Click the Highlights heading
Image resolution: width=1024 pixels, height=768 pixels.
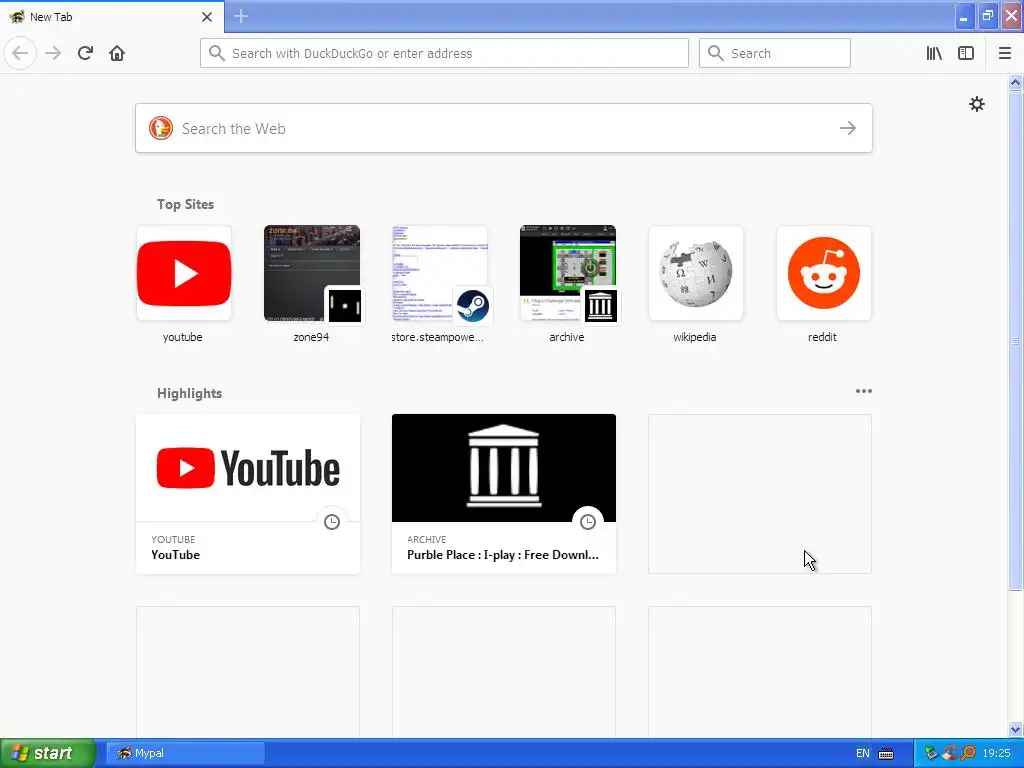click(189, 393)
